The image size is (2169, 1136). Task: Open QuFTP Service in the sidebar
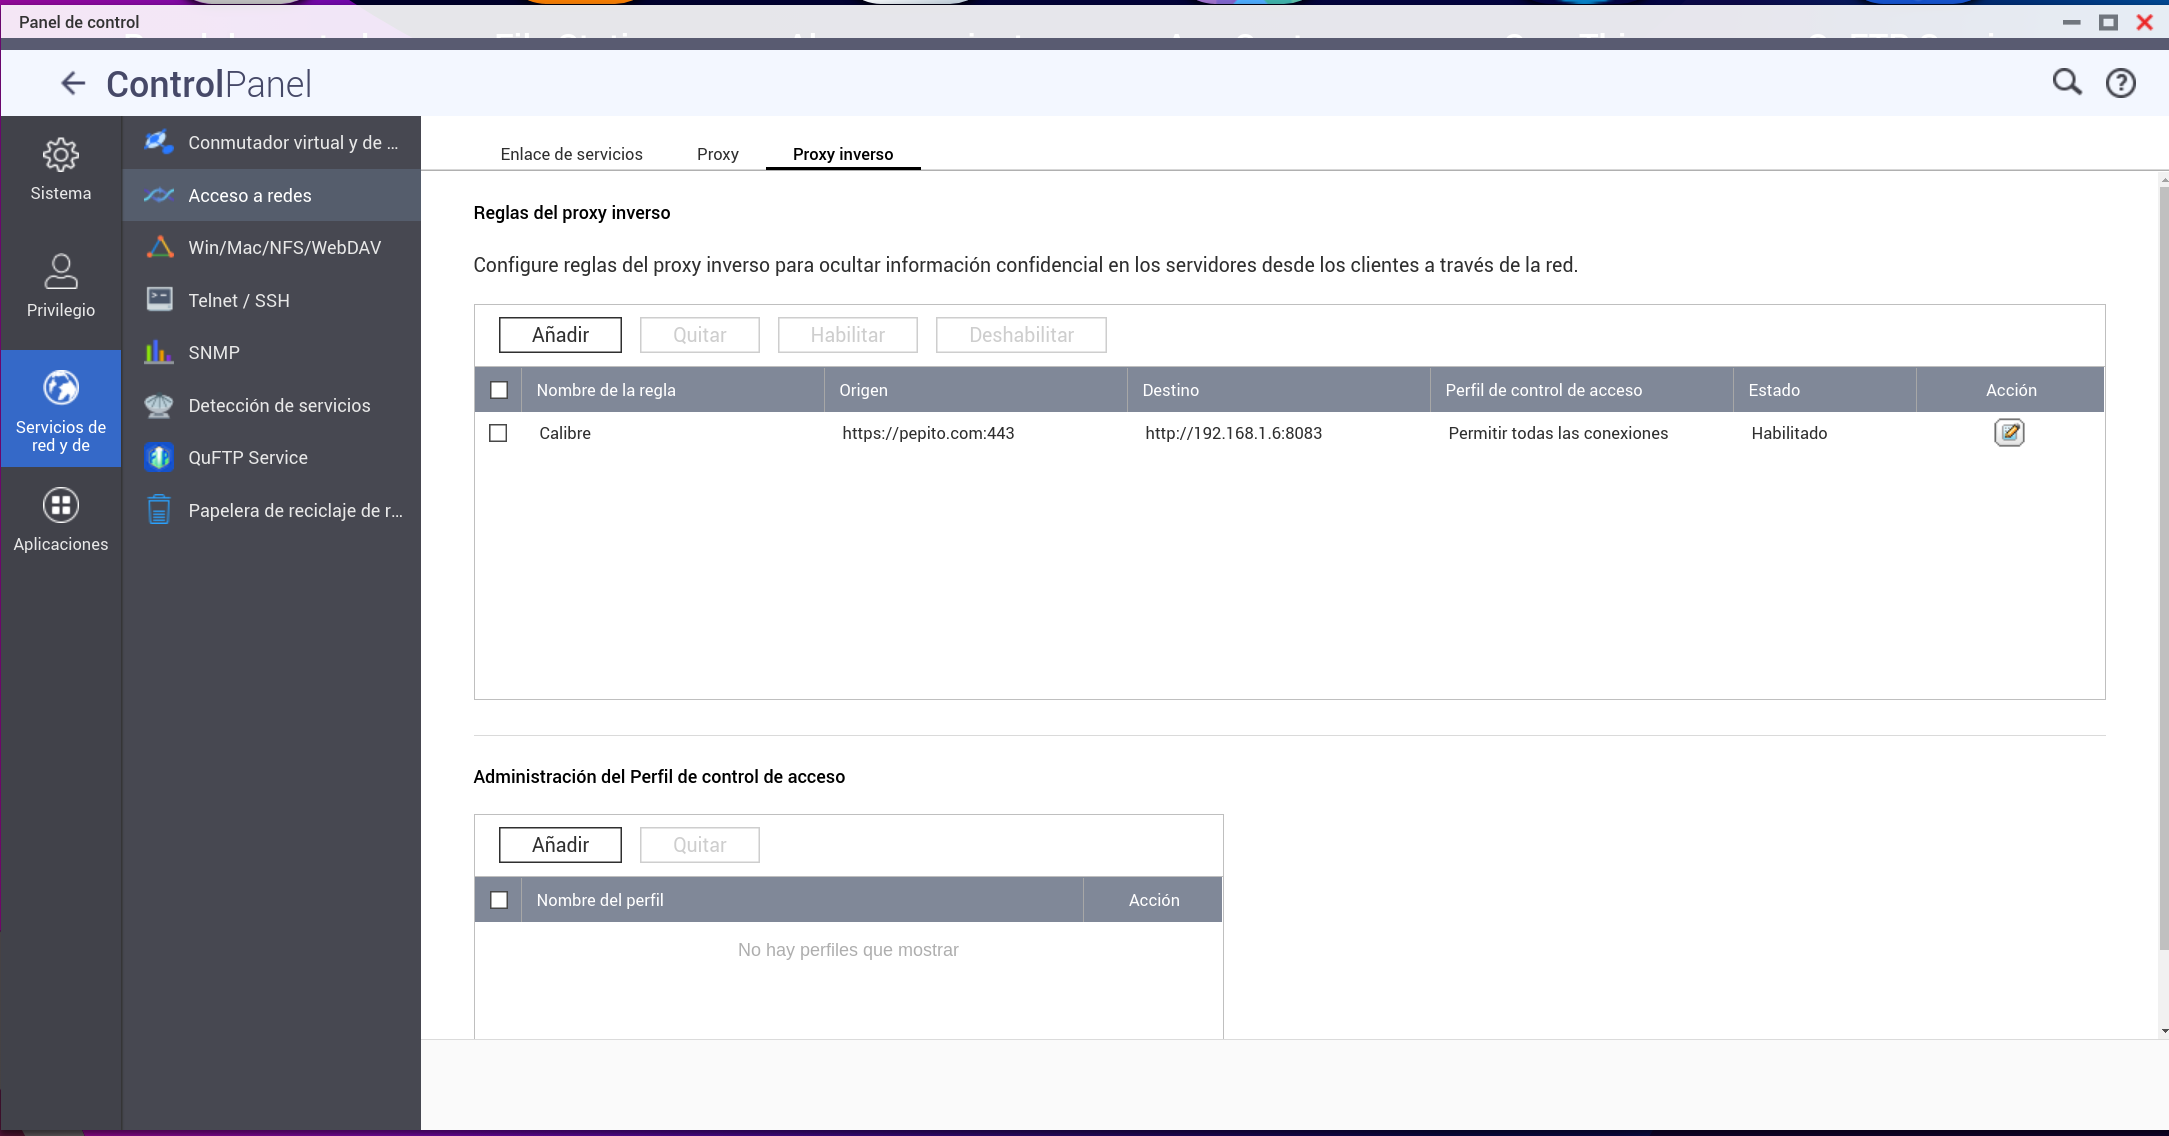[x=248, y=458]
